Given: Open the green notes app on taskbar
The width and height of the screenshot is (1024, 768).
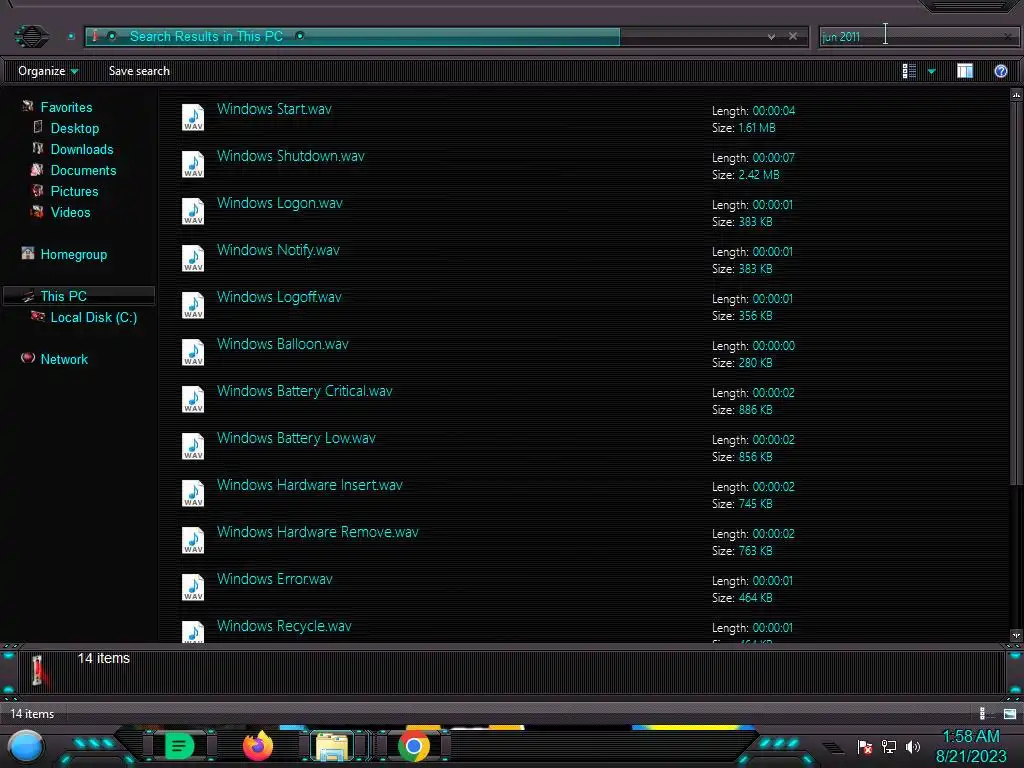Looking at the screenshot, I should point(179,746).
